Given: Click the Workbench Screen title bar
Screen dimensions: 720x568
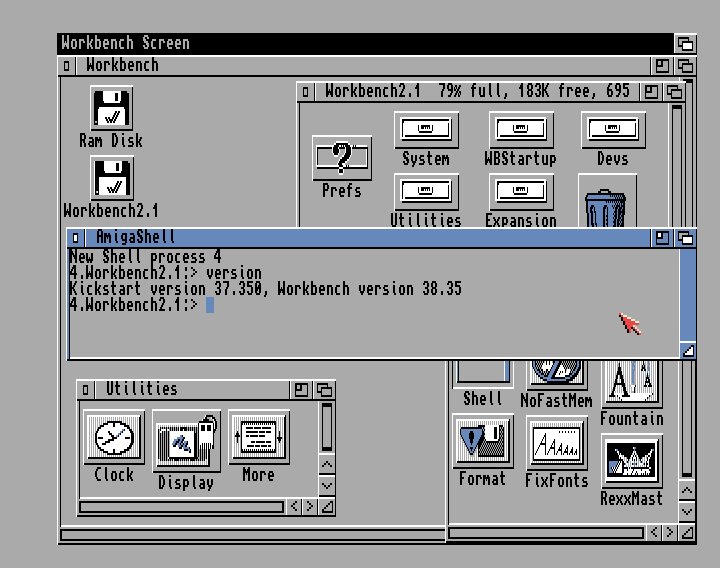Looking at the screenshot, I should (x=366, y=44).
